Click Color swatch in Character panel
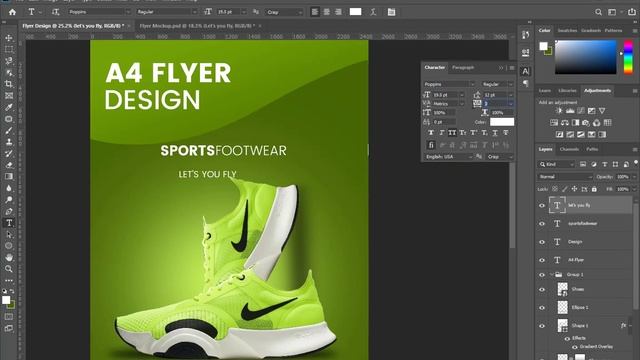Screen dimensions: 640x360 (502, 122)
